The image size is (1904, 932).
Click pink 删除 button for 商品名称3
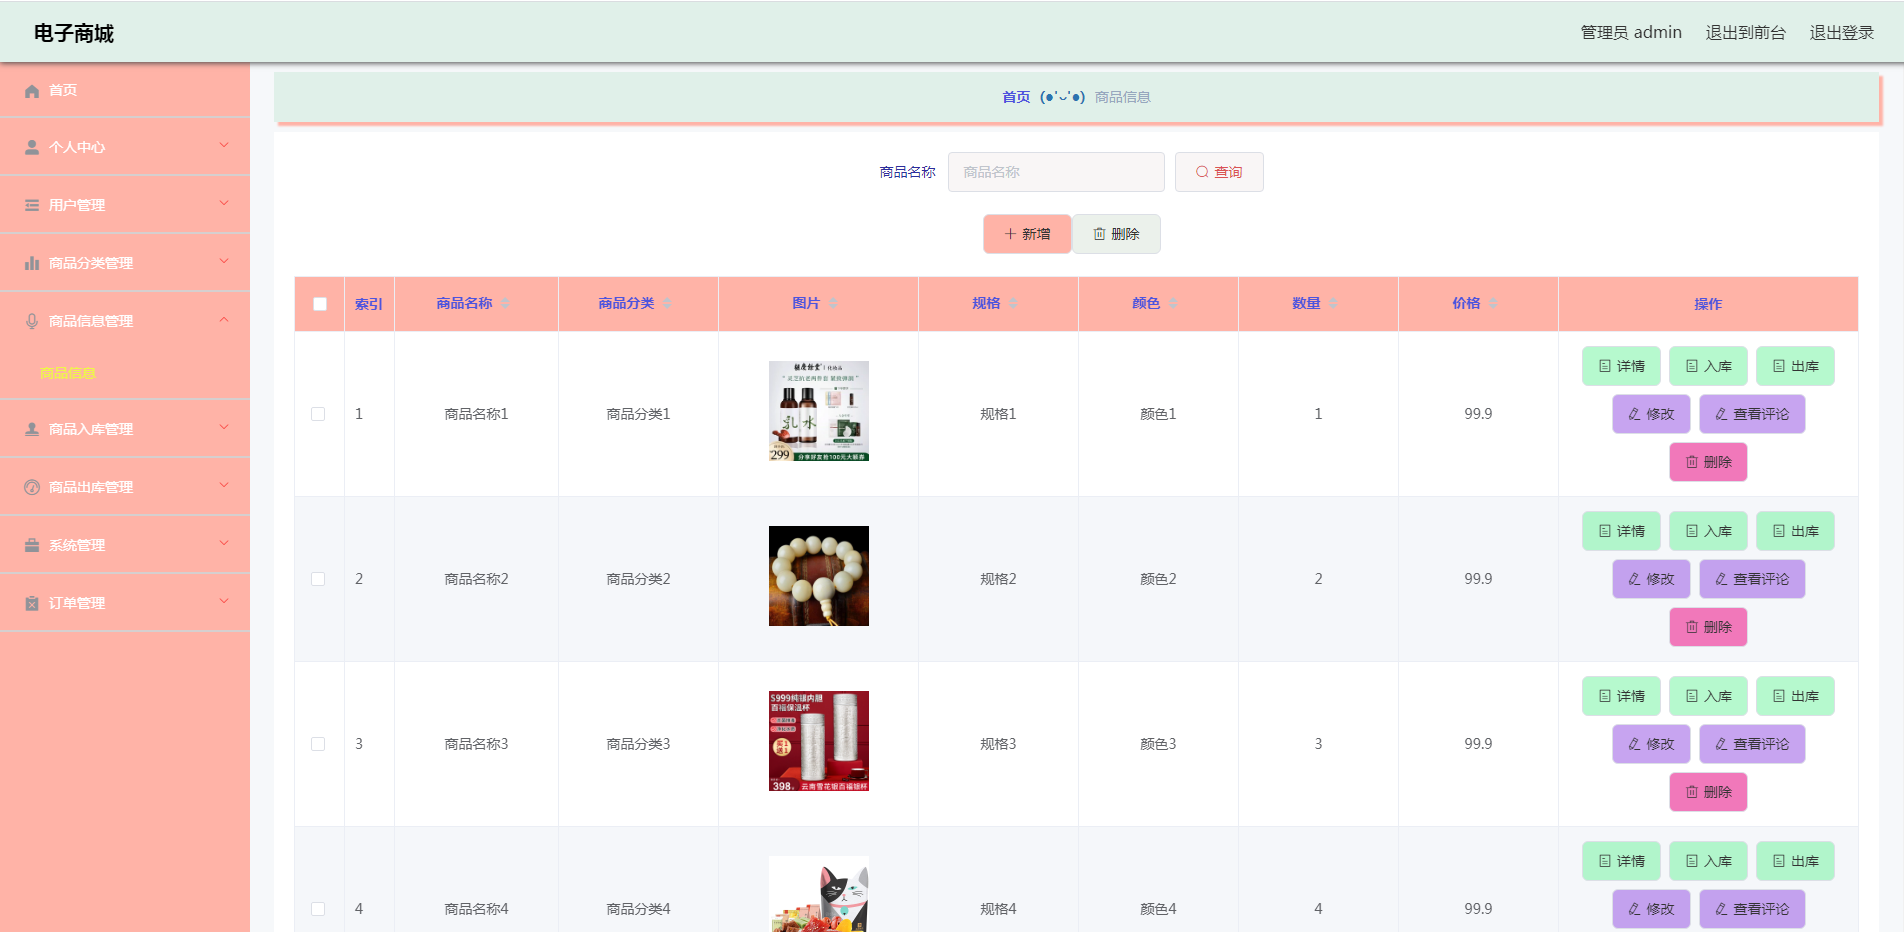(1708, 792)
